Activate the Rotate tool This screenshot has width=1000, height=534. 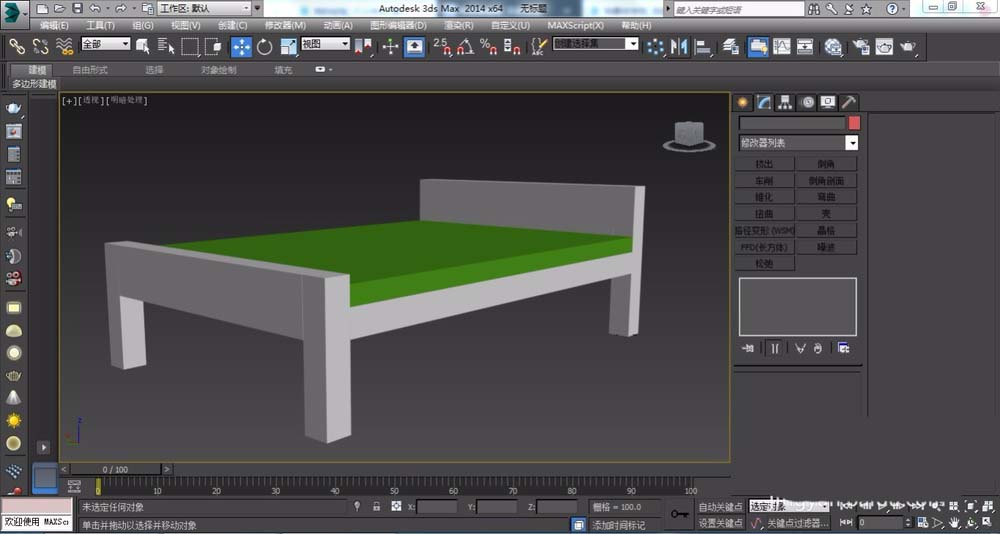coord(265,46)
